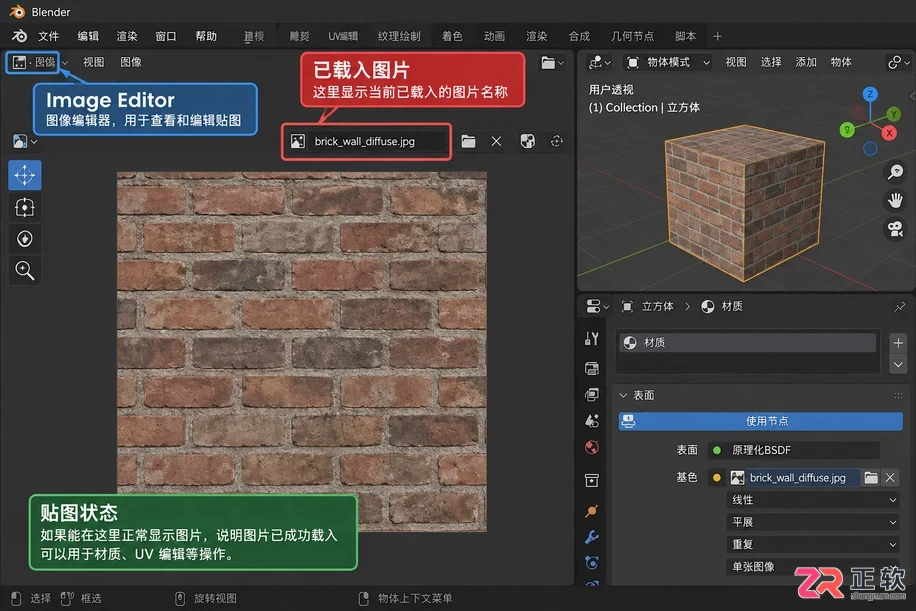
Task: Toggle the pin icon in properties header
Action: tap(899, 307)
